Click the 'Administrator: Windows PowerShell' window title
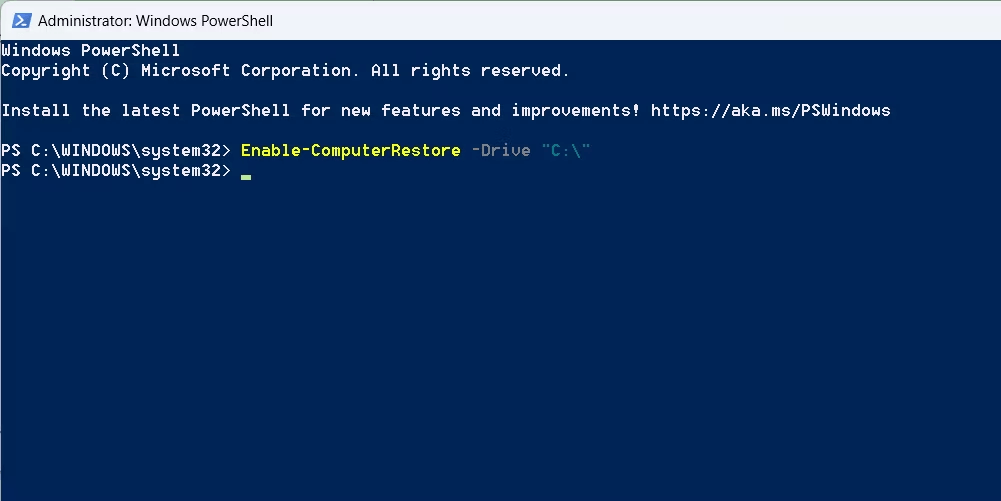 coord(156,20)
